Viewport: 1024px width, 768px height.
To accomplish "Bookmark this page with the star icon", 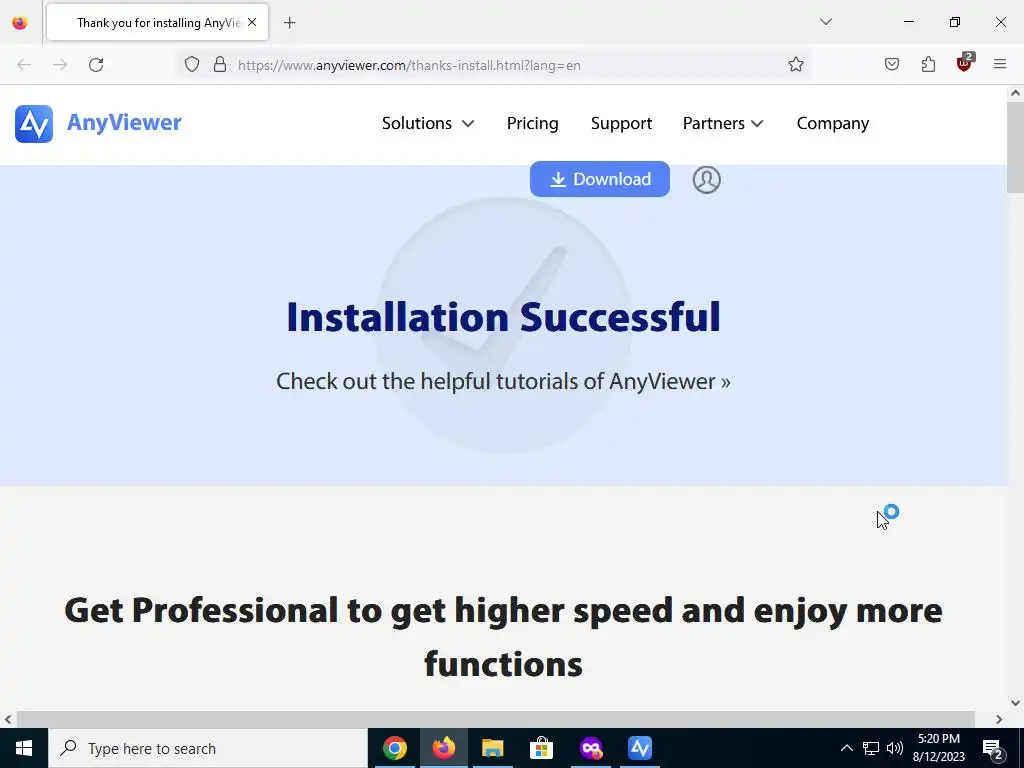I will (795, 64).
